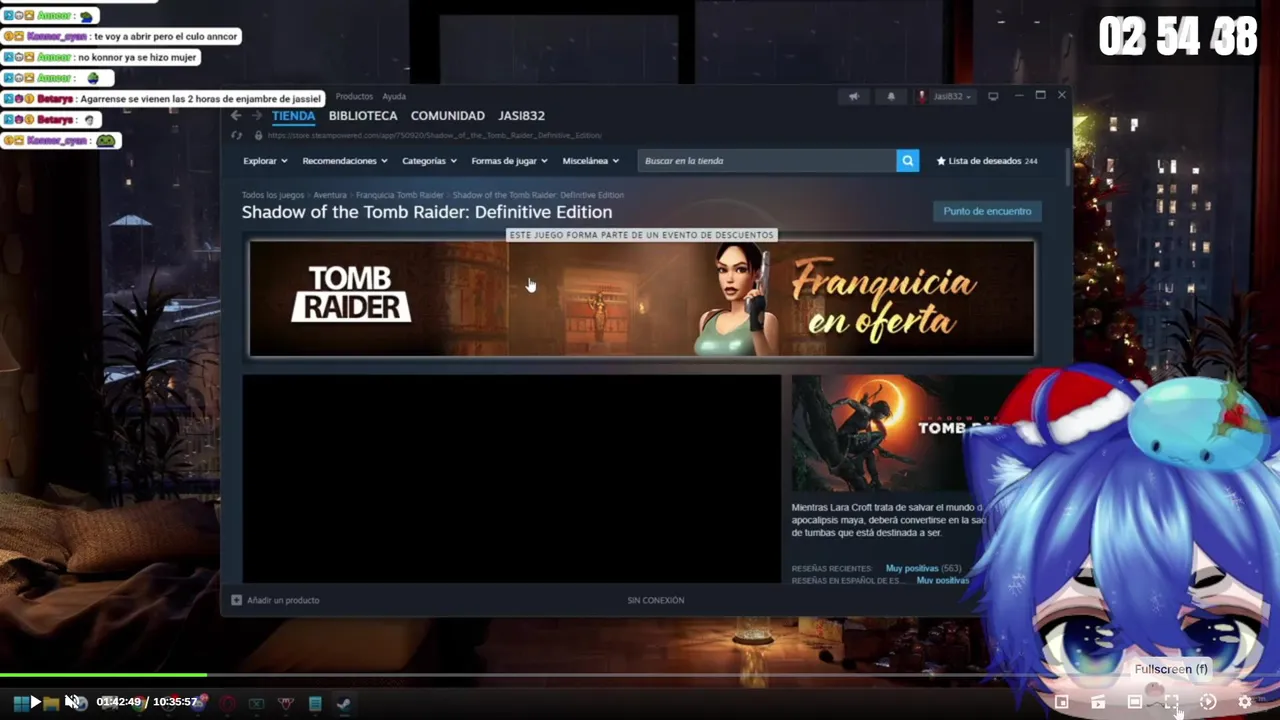The height and width of the screenshot is (720, 1280).
Task: Open the Windows Start button
Action: pos(20,703)
